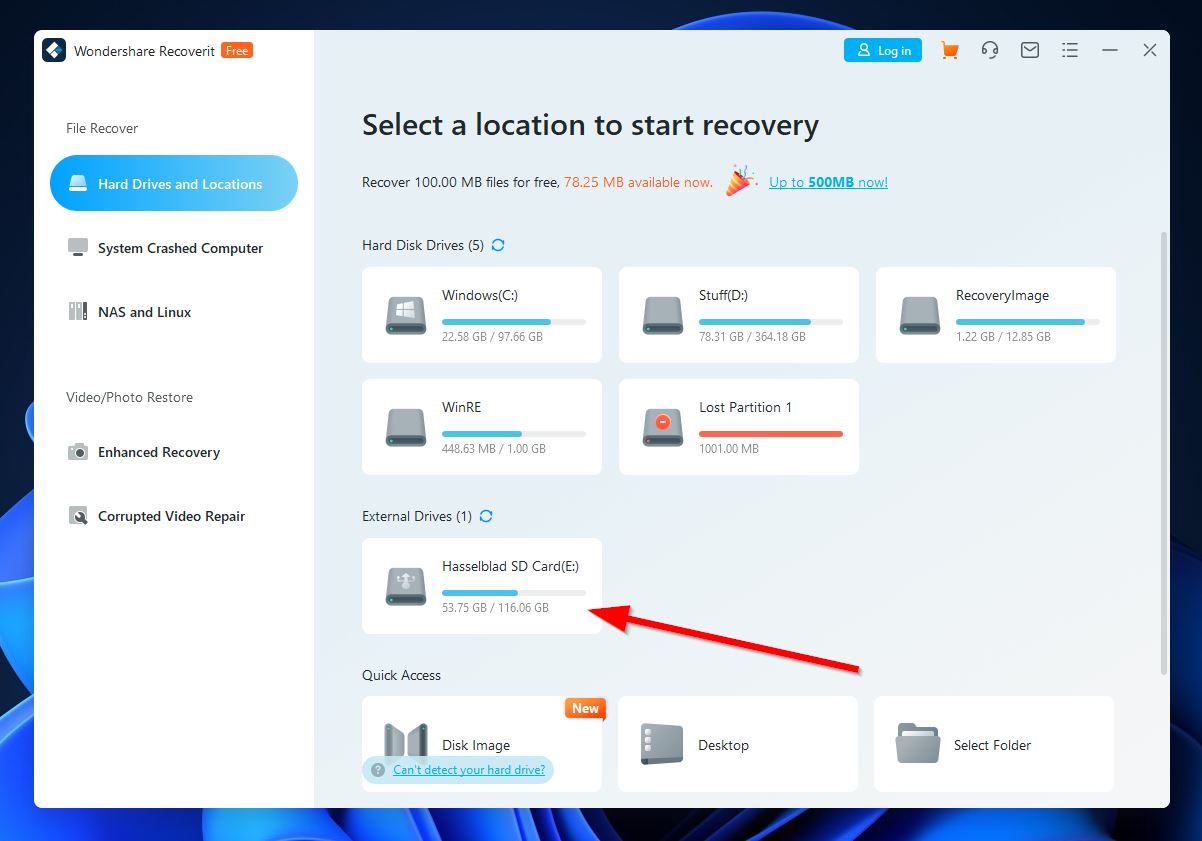Image resolution: width=1202 pixels, height=841 pixels.
Task: Click the External Drives (1) heading
Action: click(417, 516)
